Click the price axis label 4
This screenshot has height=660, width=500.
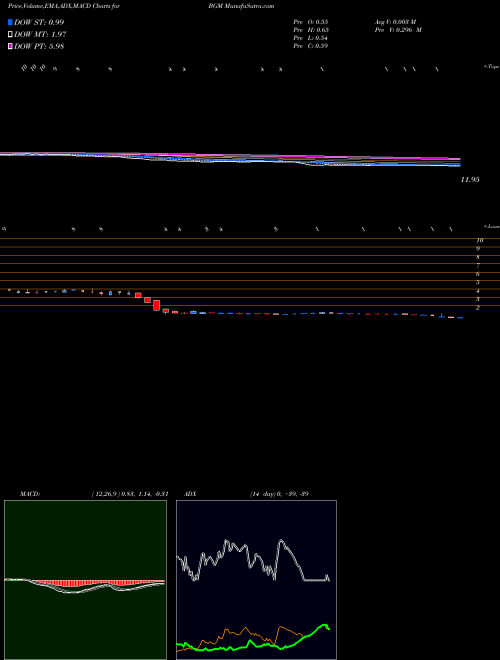[478, 291]
